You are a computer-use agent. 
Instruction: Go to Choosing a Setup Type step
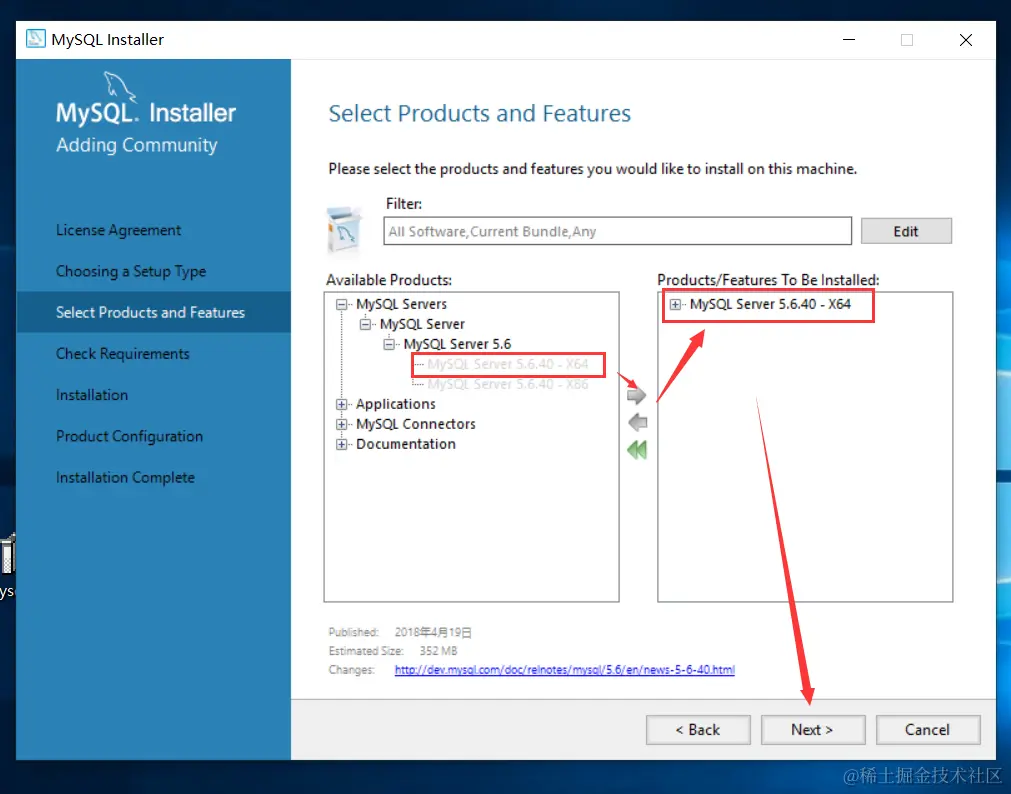[x=131, y=272]
